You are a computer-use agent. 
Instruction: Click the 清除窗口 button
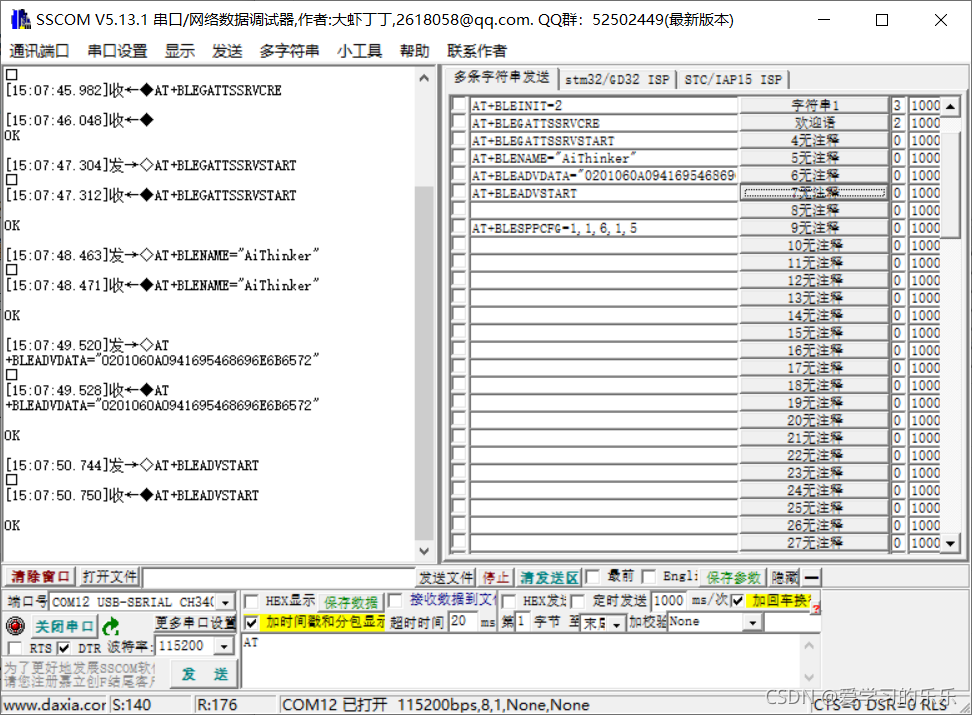click(x=40, y=577)
